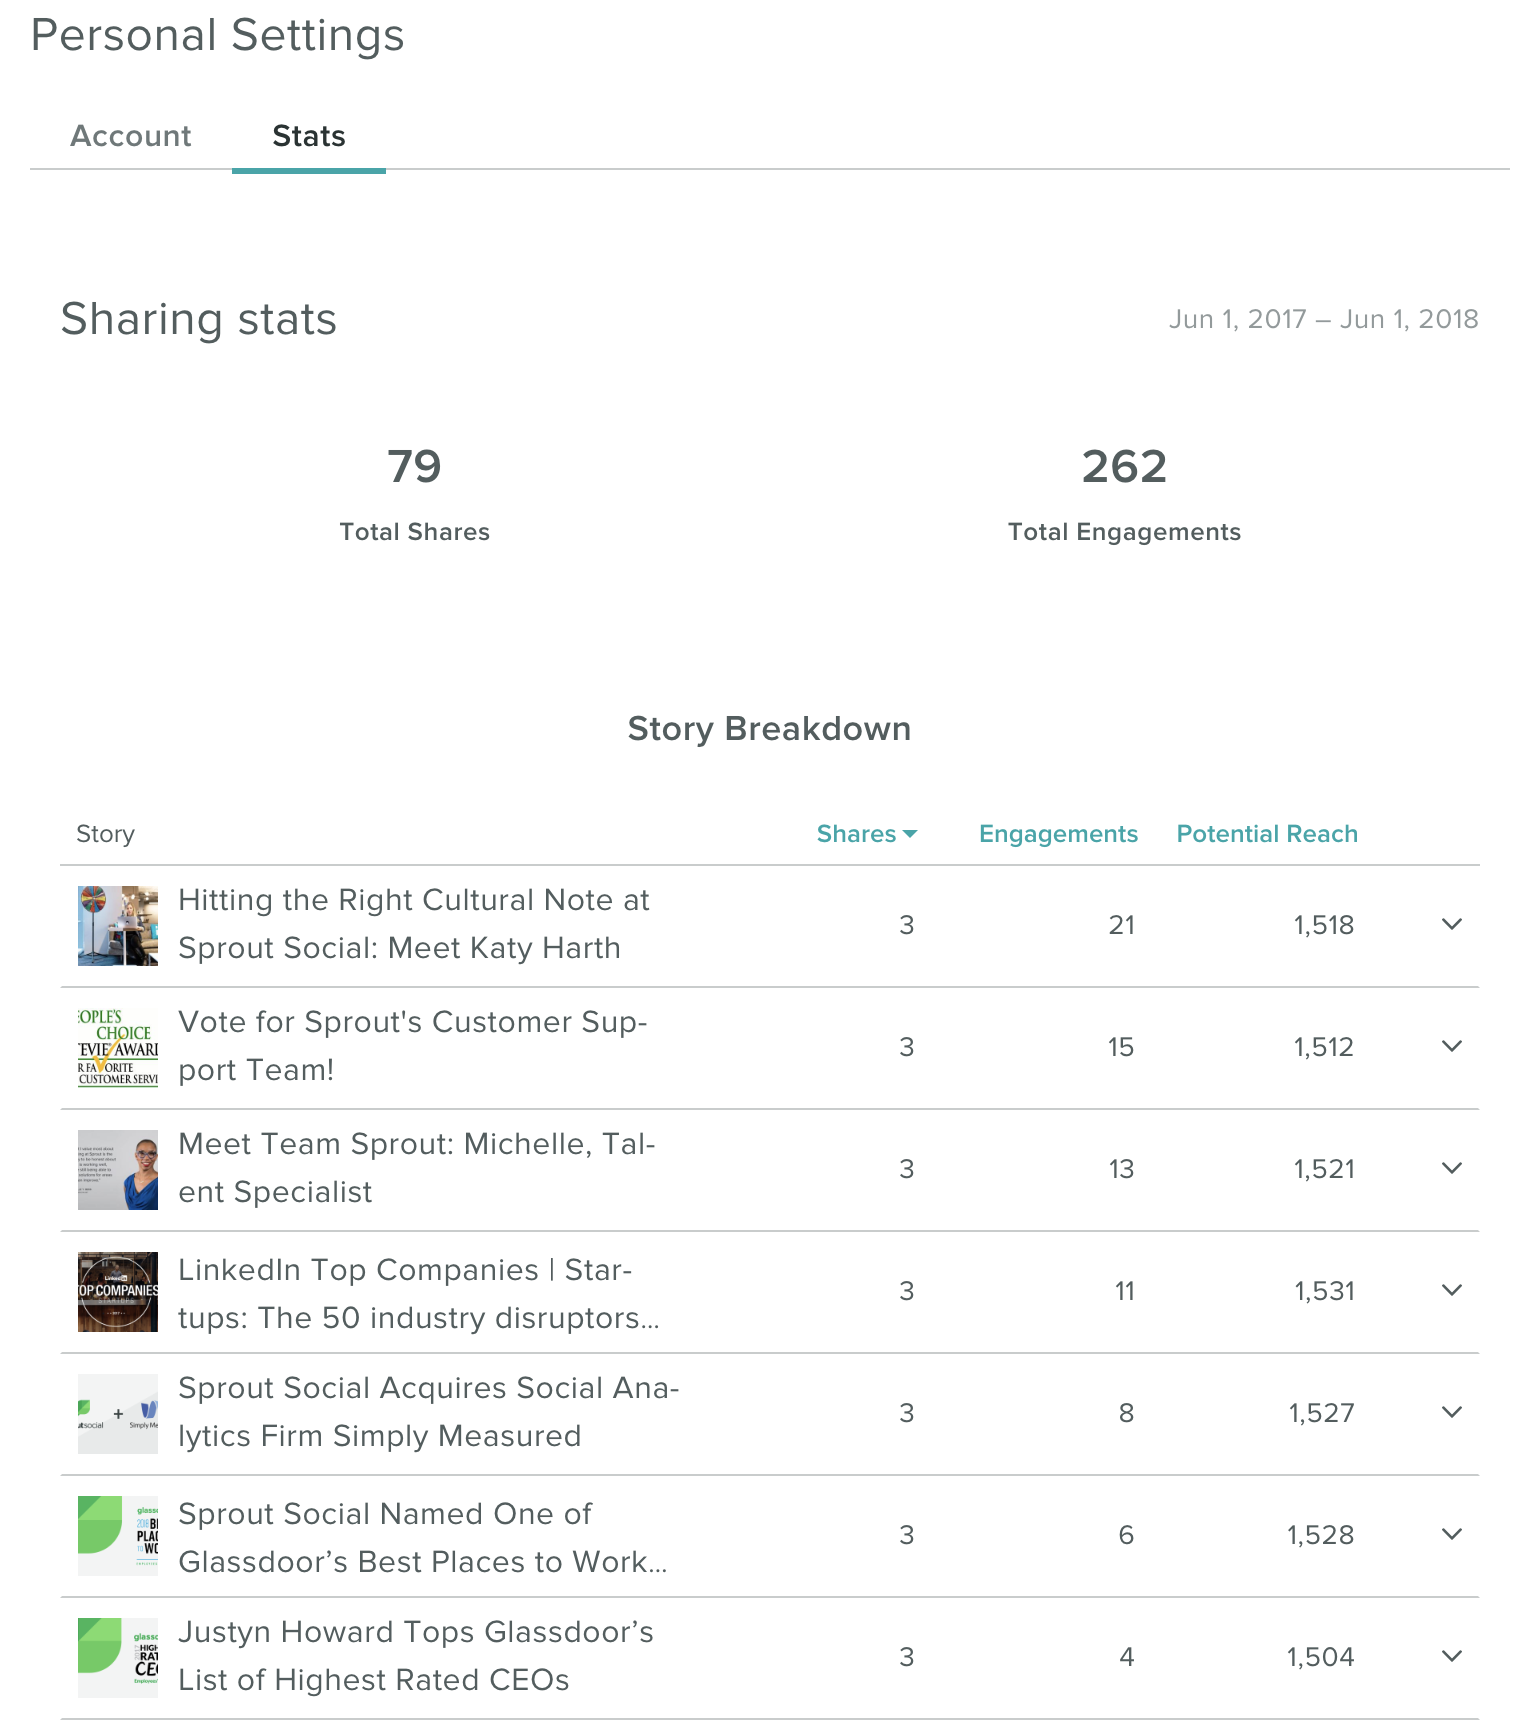
Task: Click potential reach value 1,527
Action: 1321,1413
